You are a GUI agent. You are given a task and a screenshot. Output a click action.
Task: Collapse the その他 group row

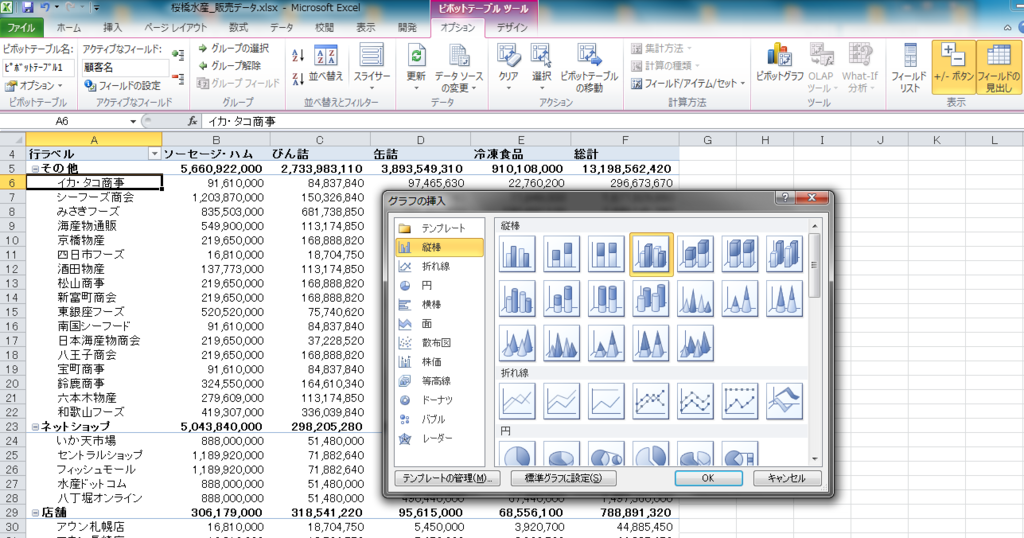point(35,168)
